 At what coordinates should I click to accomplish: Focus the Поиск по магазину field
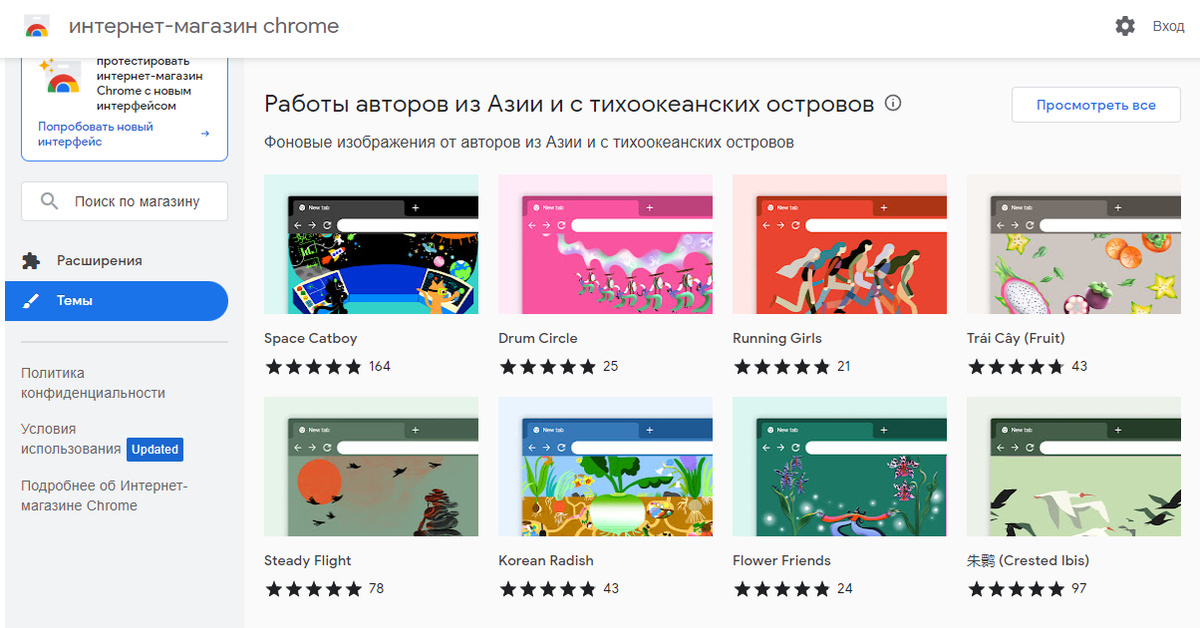click(x=124, y=201)
